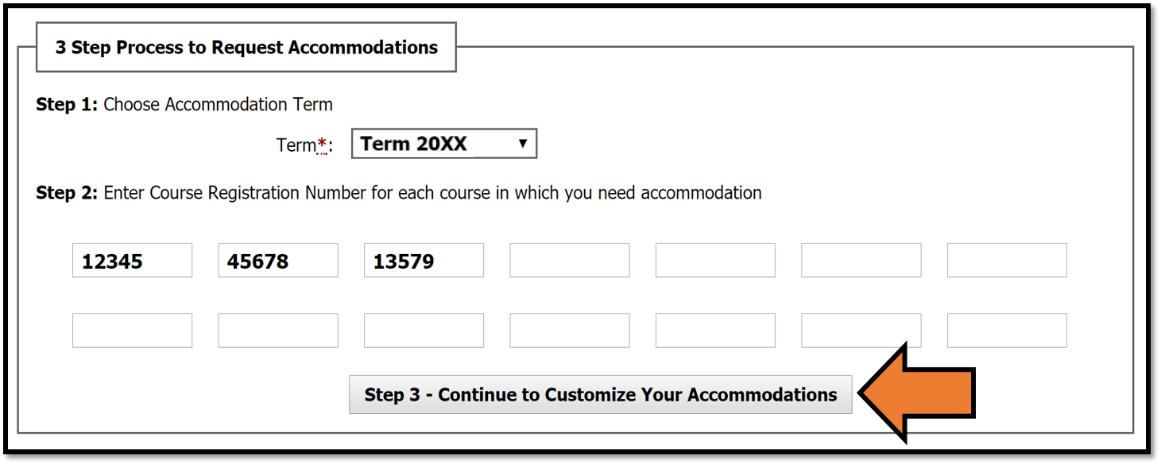
Task: Select the fifth course field in bottom row
Action: (715, 331)
